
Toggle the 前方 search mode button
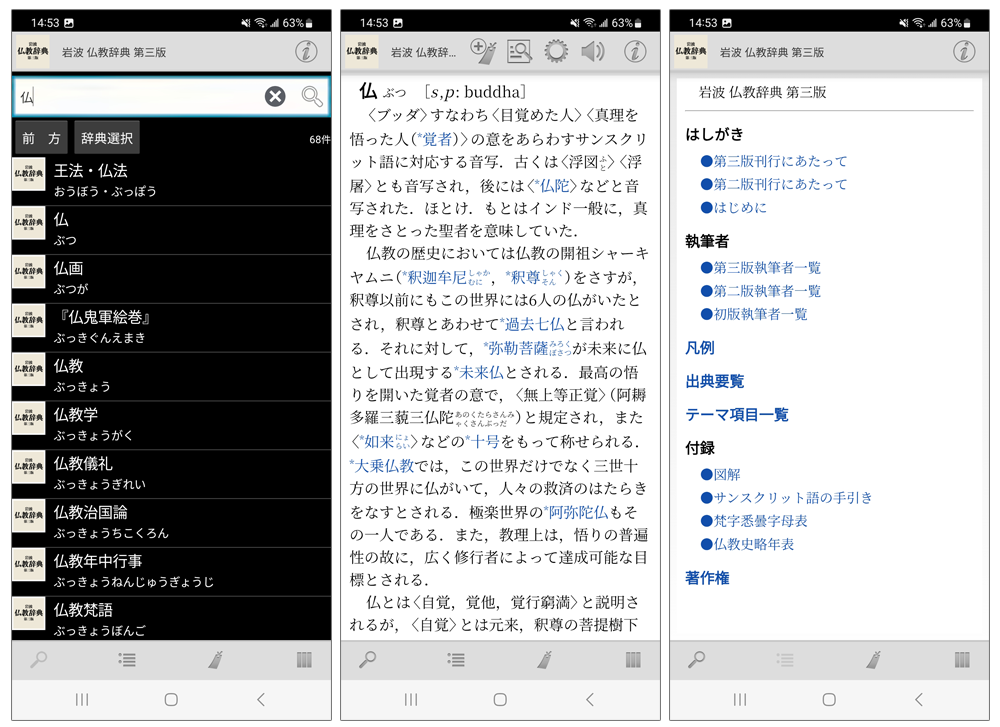tap(41, 138)
